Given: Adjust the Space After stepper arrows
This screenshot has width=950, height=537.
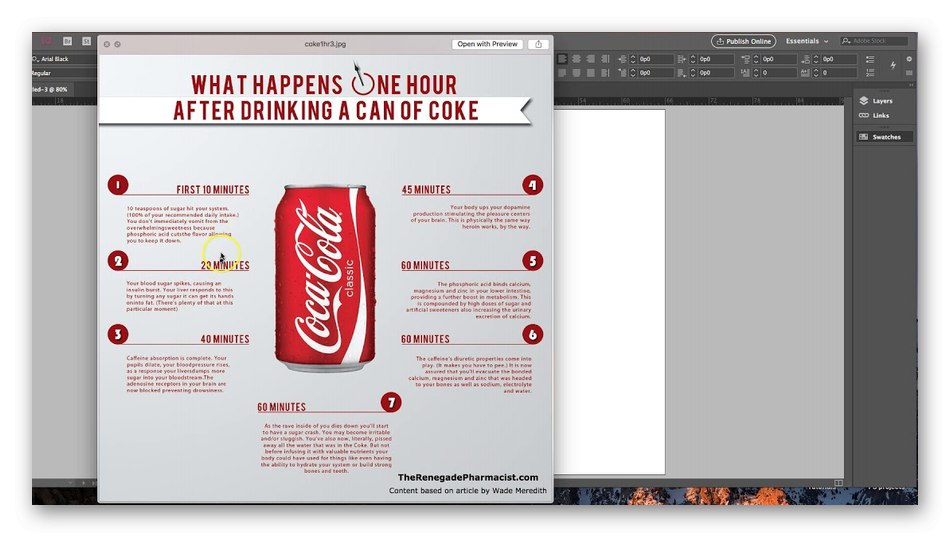Looking at the screenshot, I should (x=815, y=59).
